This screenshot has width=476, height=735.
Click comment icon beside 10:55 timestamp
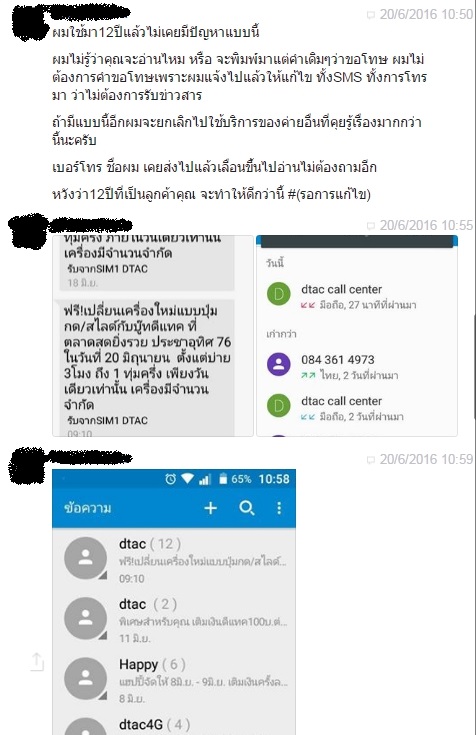(370, 226)
